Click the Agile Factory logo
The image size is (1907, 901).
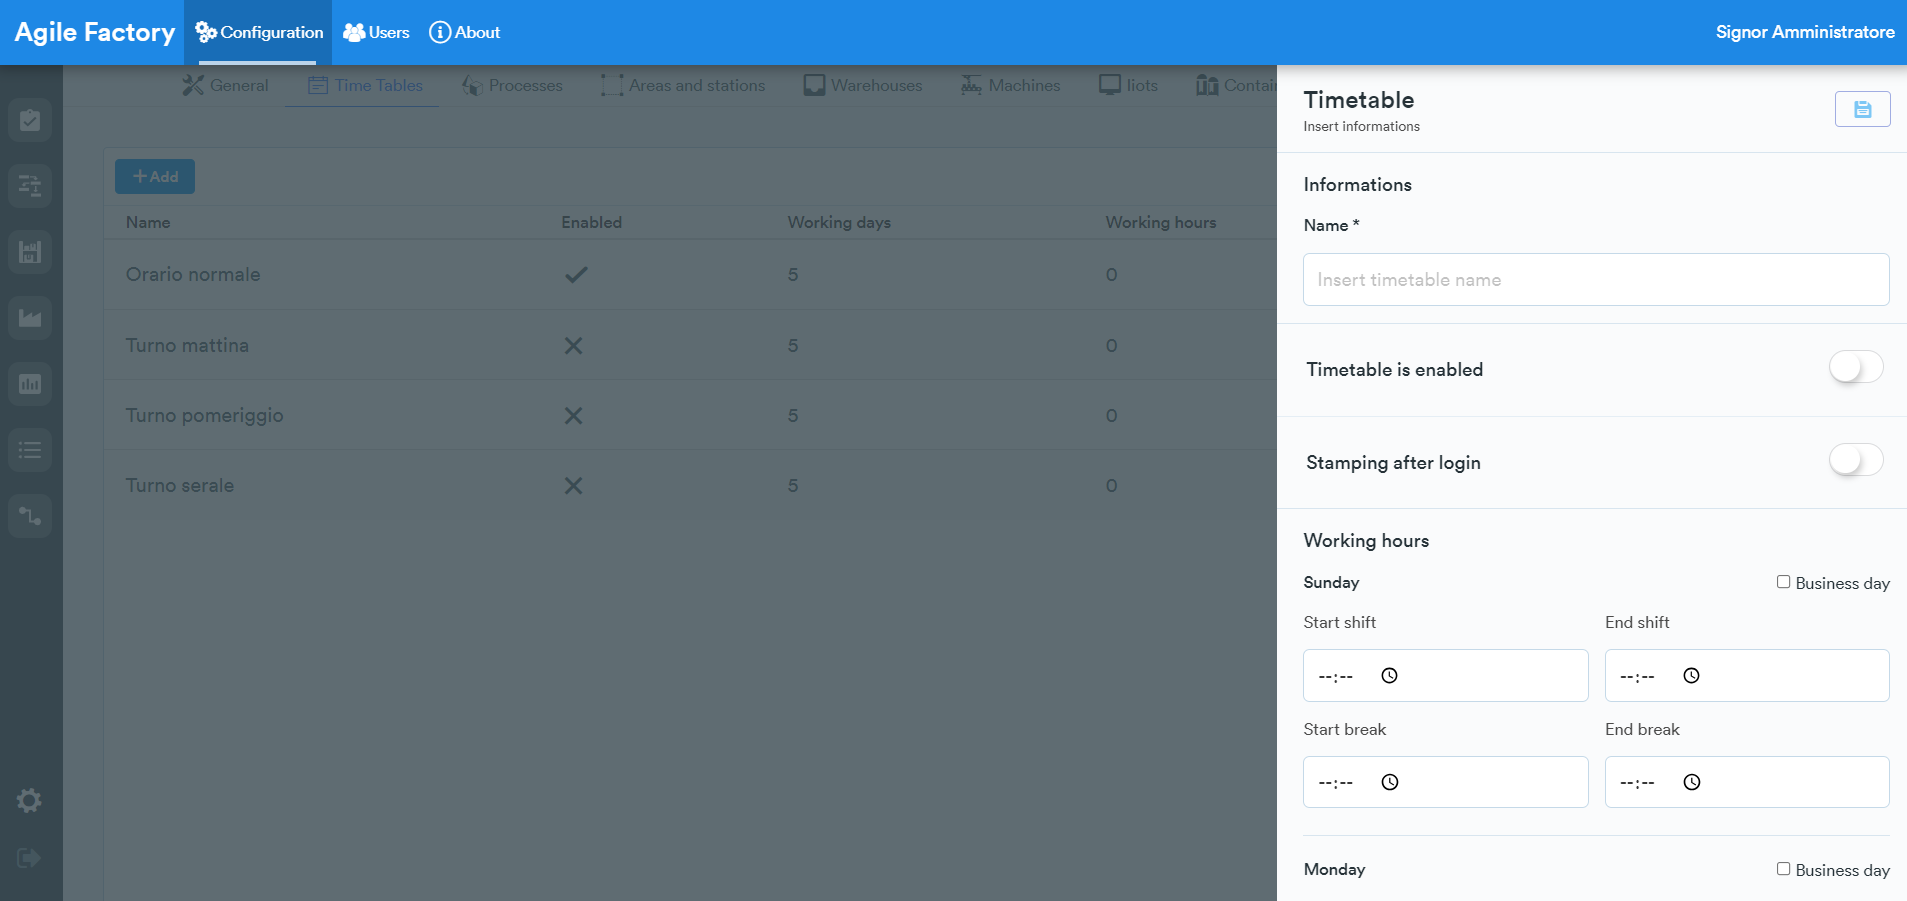click(x=95, y=32)
